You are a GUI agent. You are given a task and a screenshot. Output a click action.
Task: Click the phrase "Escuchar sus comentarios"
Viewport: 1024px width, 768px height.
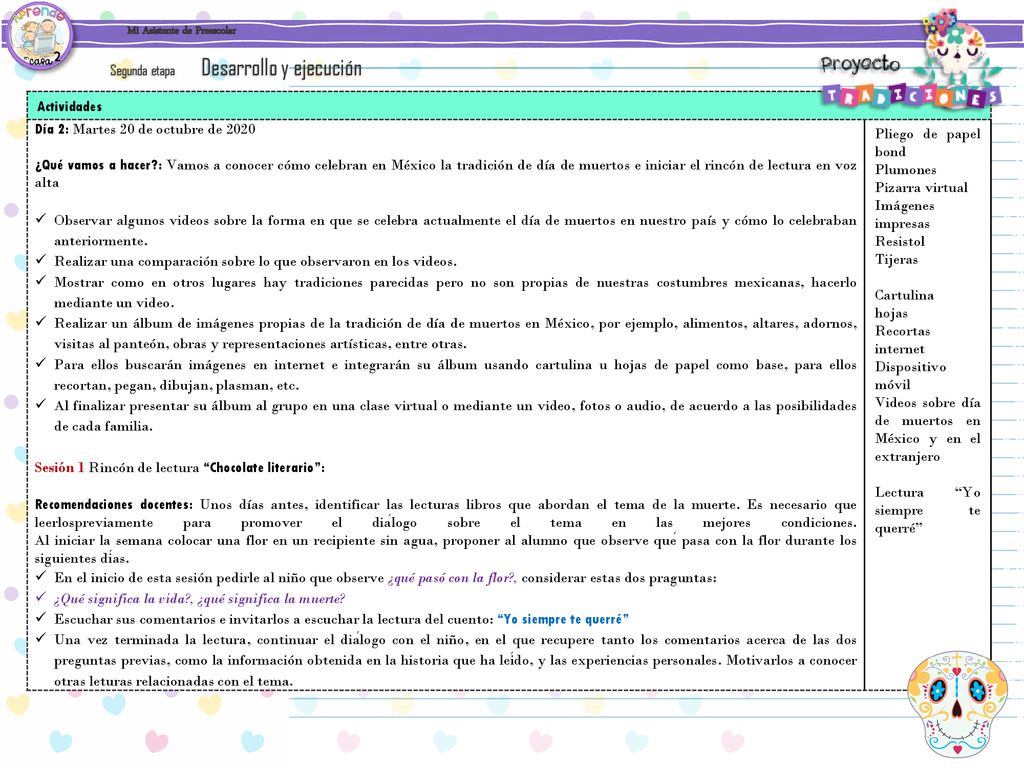[x=135, y=619]
